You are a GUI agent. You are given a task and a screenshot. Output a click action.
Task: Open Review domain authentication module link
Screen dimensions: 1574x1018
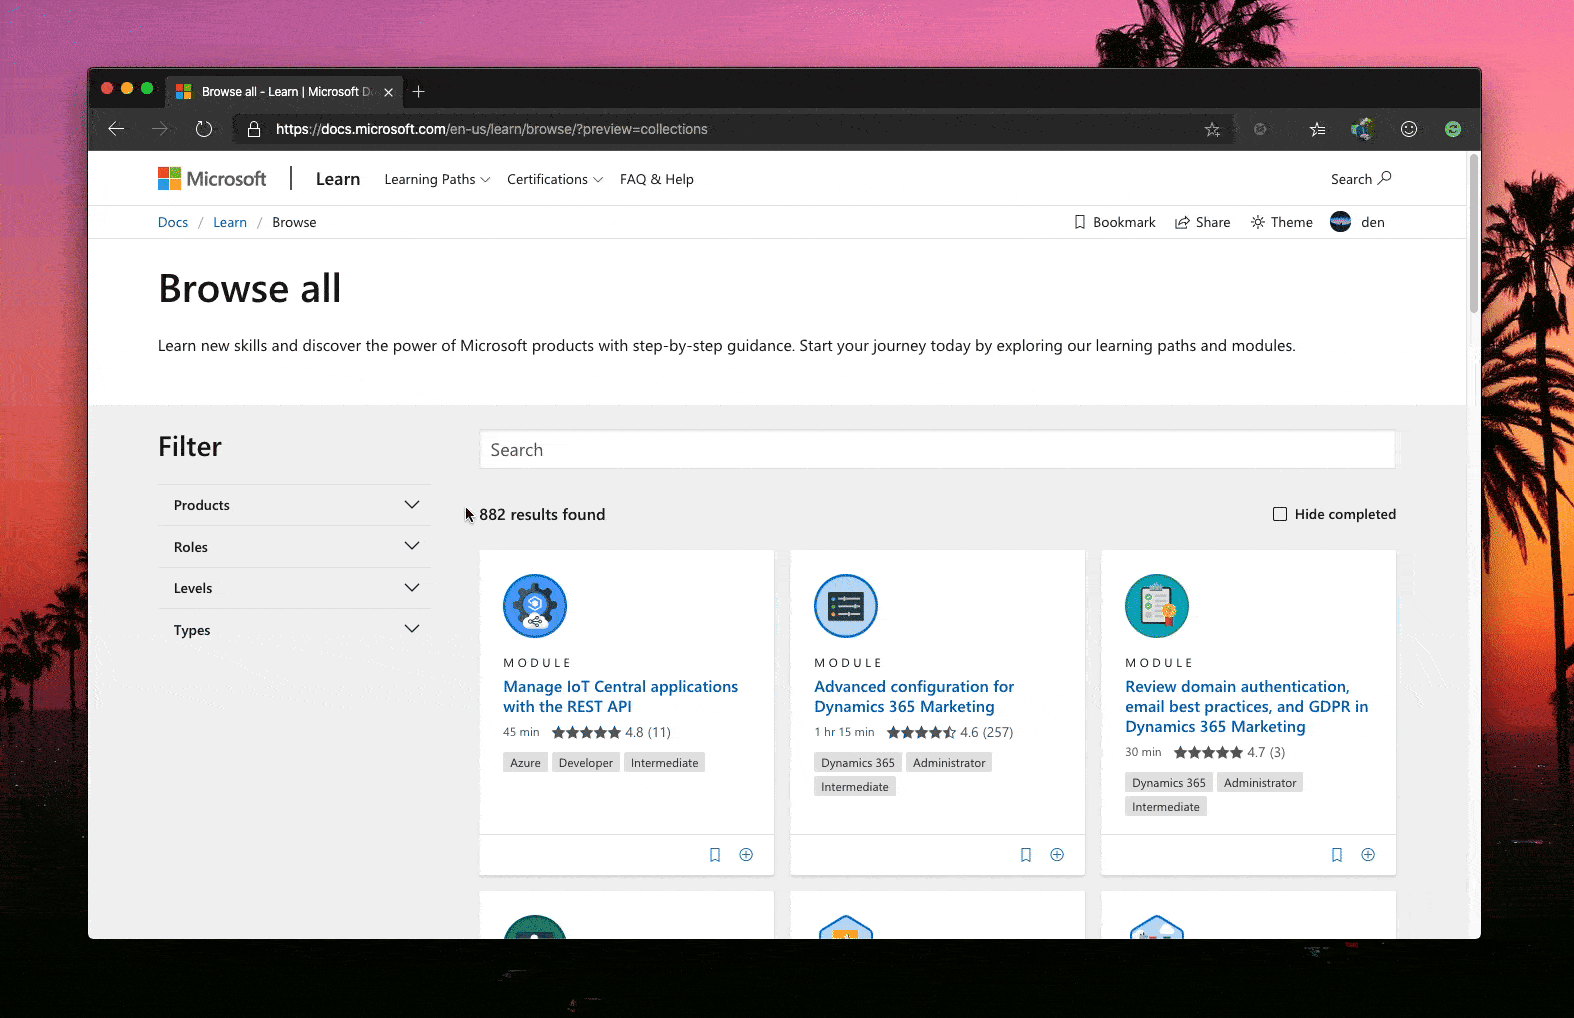pos(1247,706)
